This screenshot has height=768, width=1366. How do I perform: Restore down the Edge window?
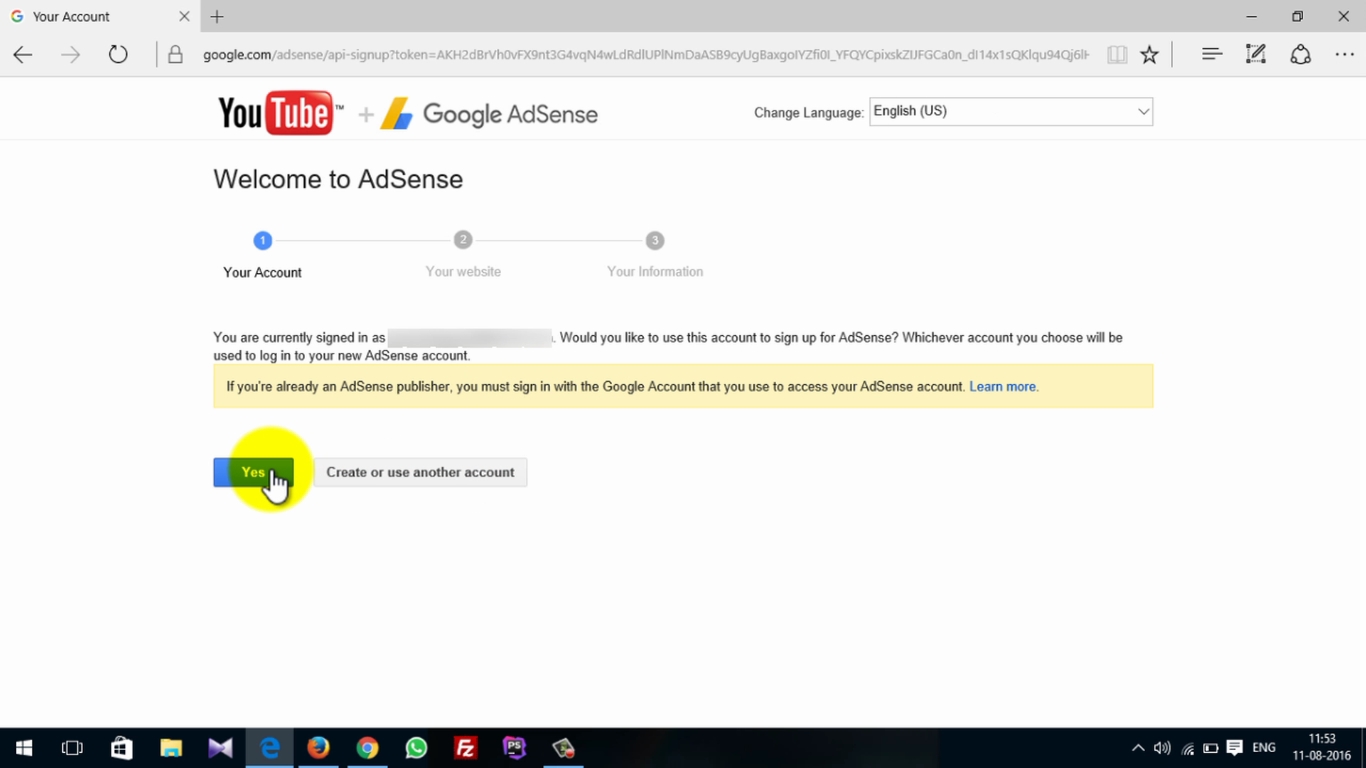[x=1298, y=16]
